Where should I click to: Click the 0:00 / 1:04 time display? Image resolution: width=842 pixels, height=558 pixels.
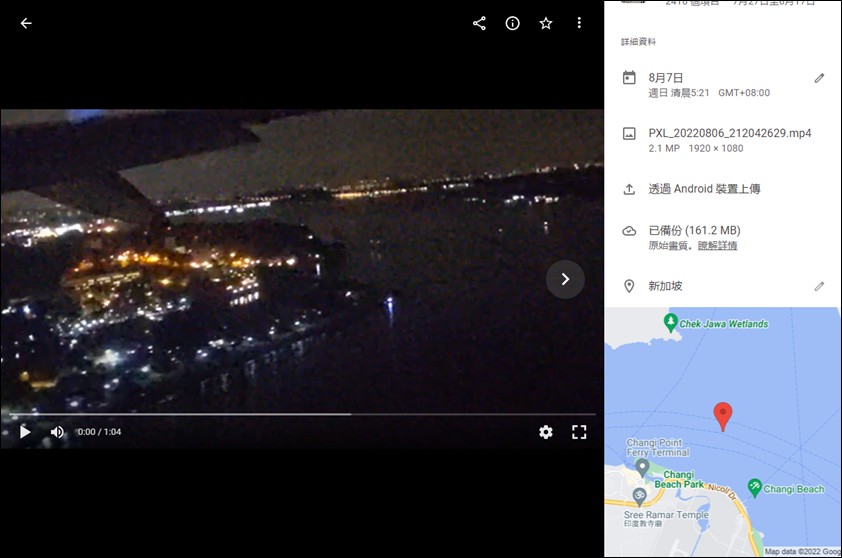tap(99, 432)
